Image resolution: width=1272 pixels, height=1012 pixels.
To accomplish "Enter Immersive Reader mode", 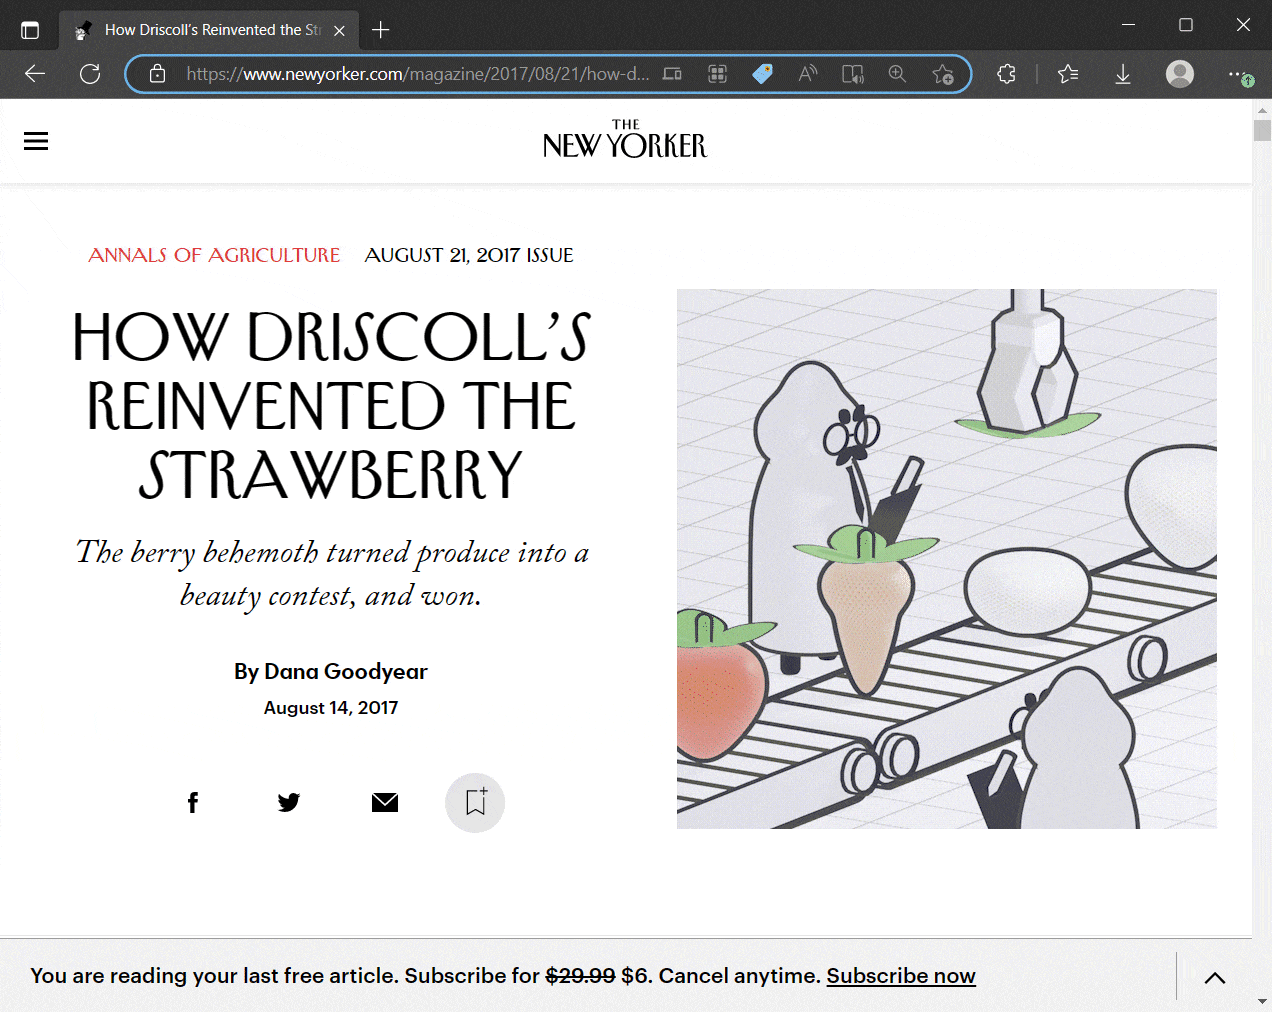I will coord(853,73).
